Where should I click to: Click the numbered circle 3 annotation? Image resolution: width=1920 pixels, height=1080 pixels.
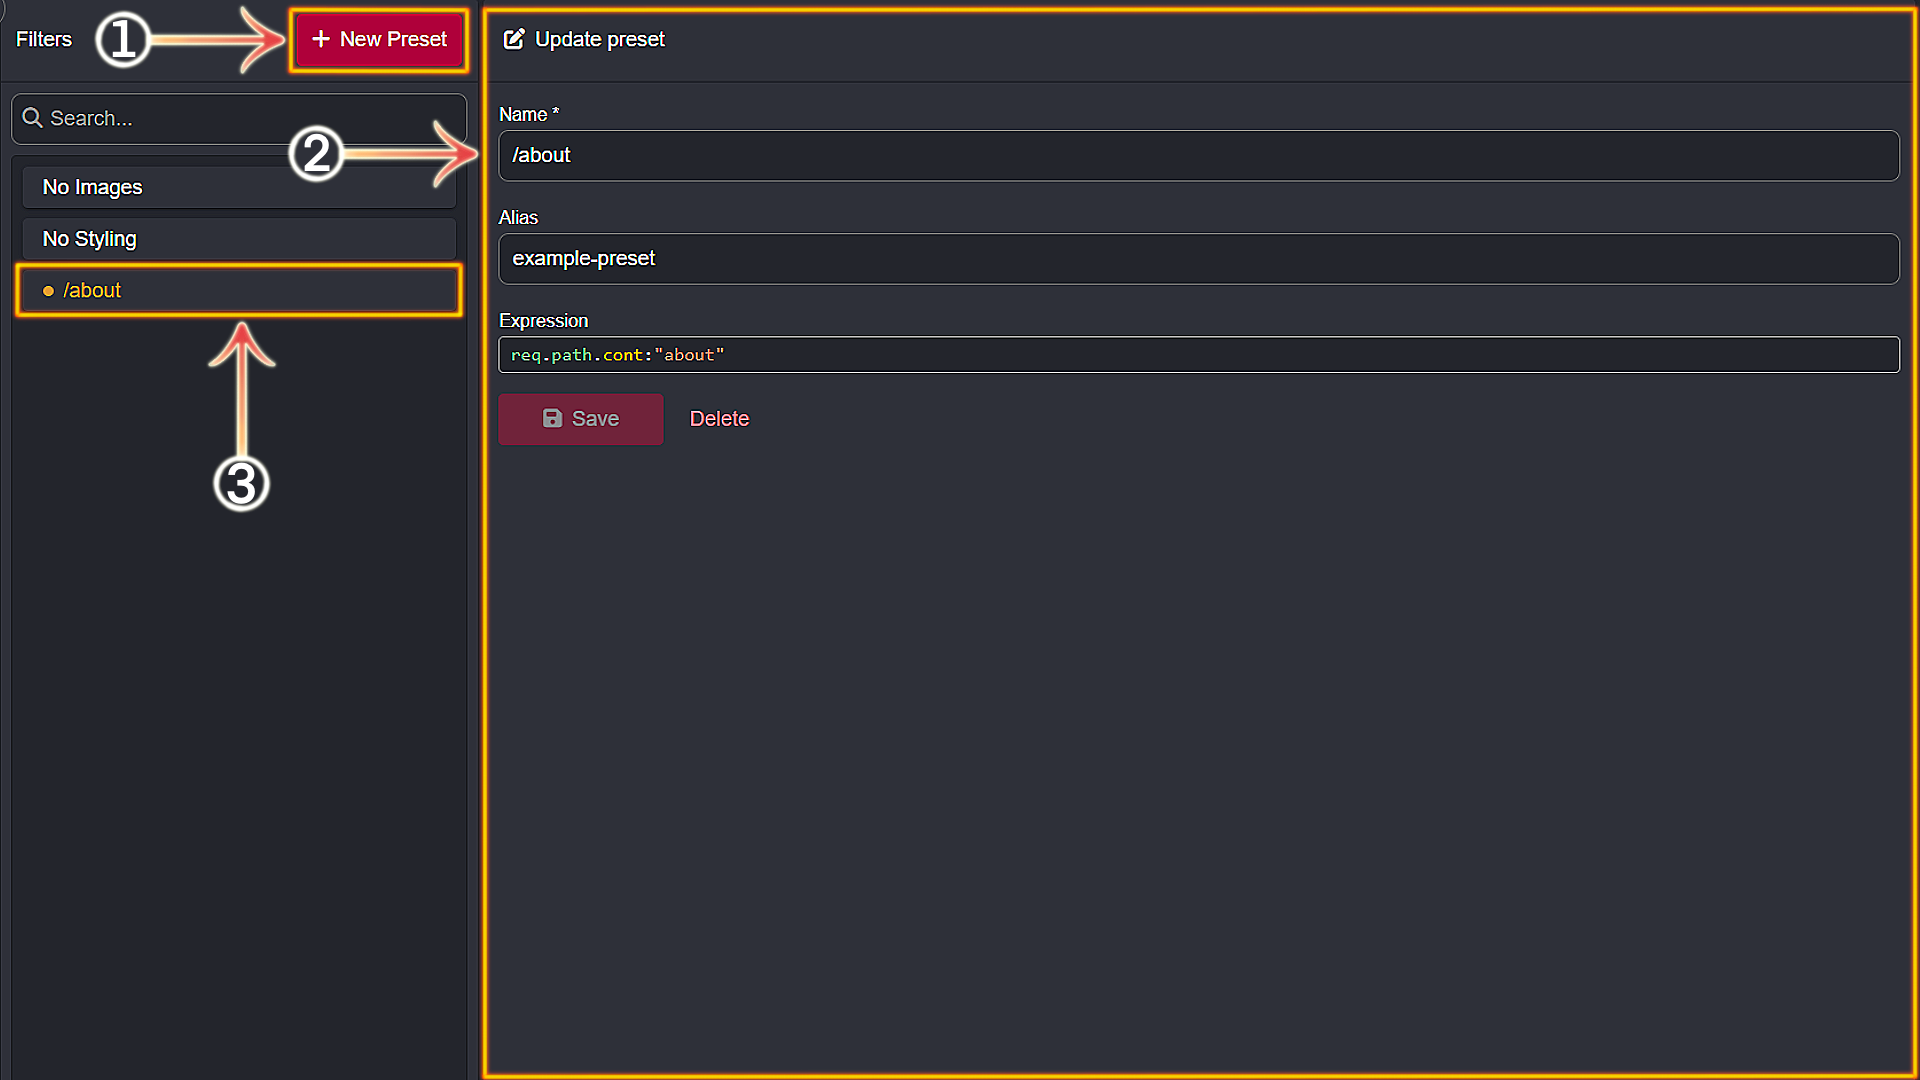[241, 484]
